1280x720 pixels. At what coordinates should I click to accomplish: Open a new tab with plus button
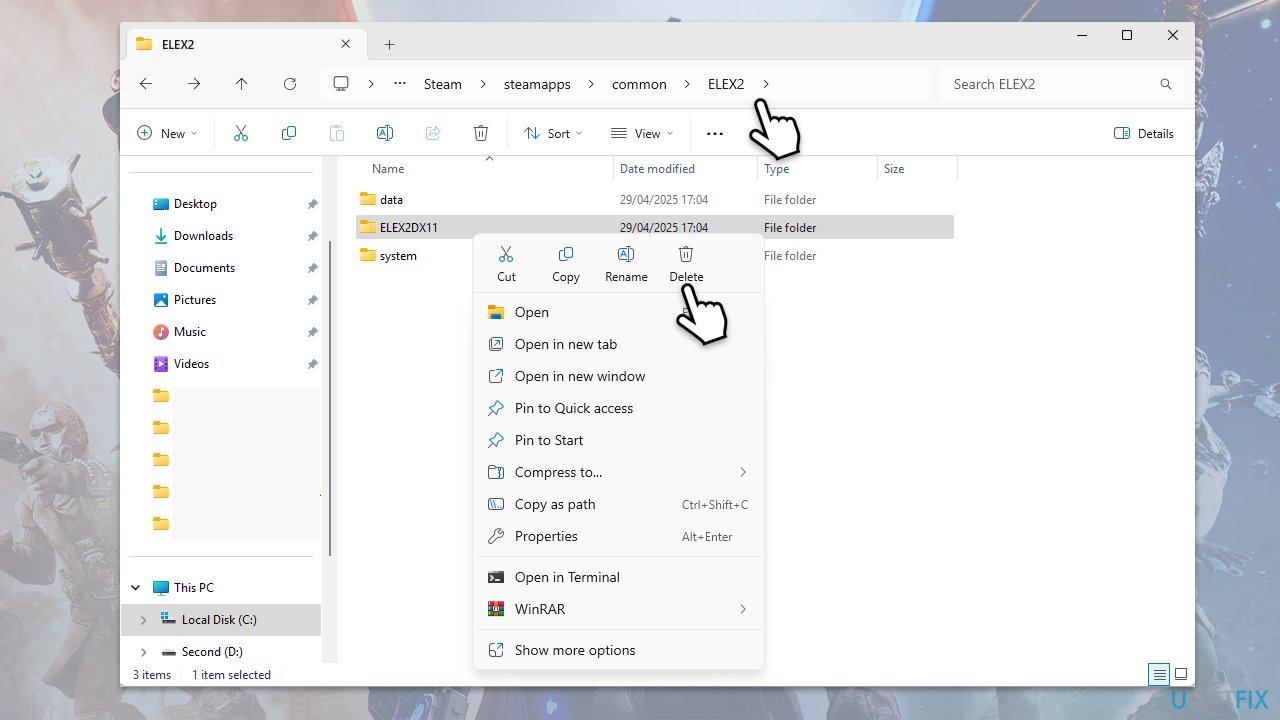[x=390, y=44]
